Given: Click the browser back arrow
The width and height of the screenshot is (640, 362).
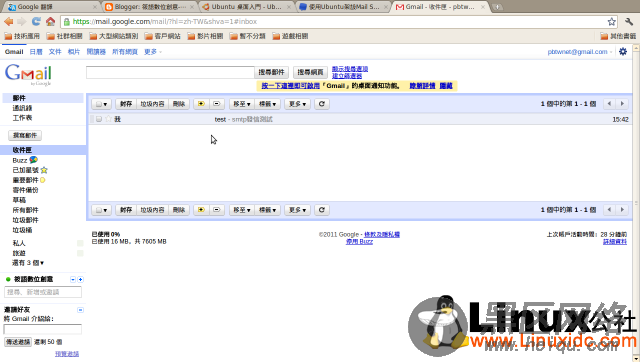Looking at the screenshot, I should click(x=9, y=22).
